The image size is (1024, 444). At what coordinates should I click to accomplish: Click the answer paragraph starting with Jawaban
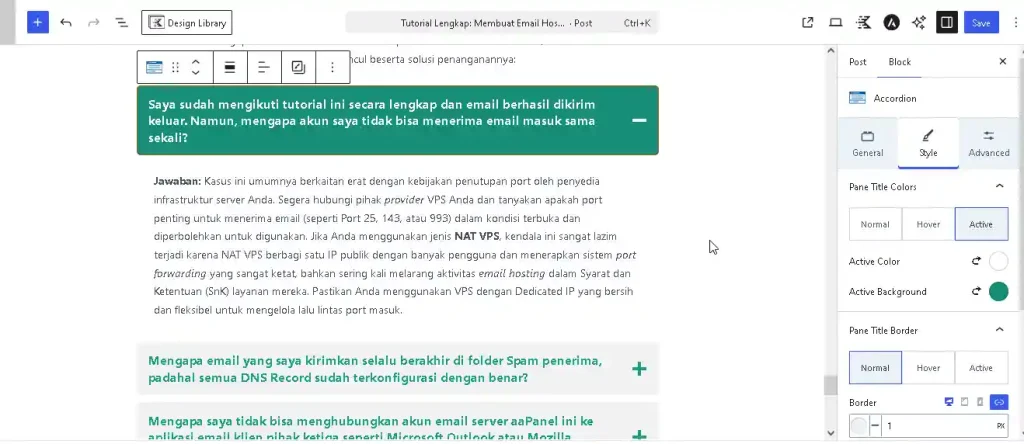point(395,245)
